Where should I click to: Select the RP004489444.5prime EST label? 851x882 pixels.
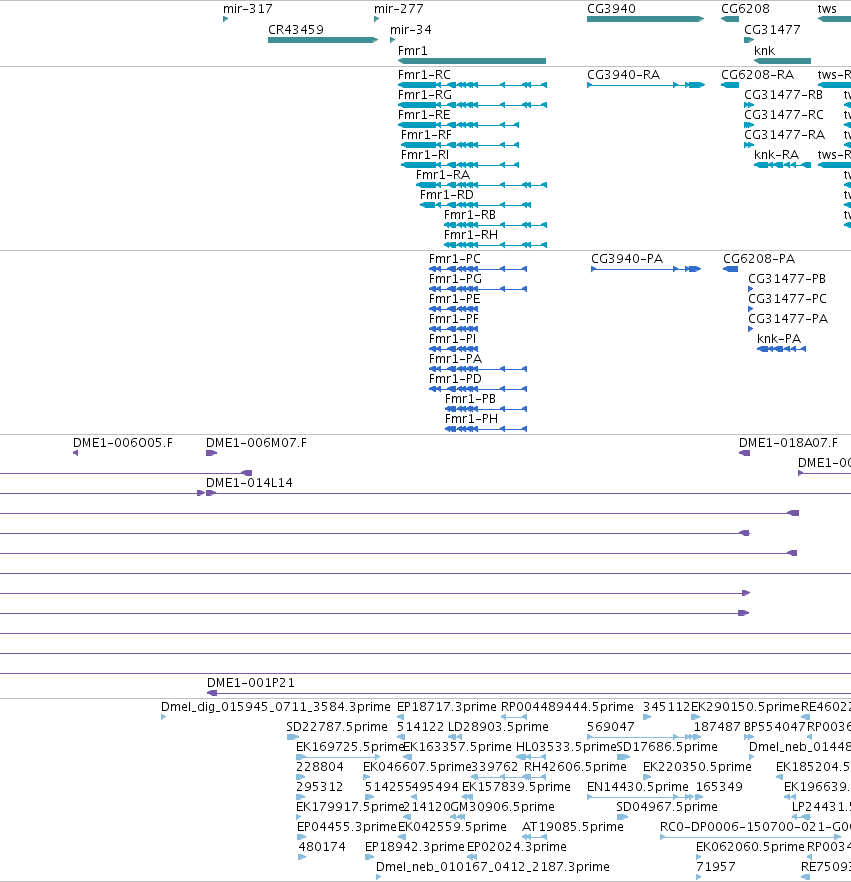coord(567,706)
